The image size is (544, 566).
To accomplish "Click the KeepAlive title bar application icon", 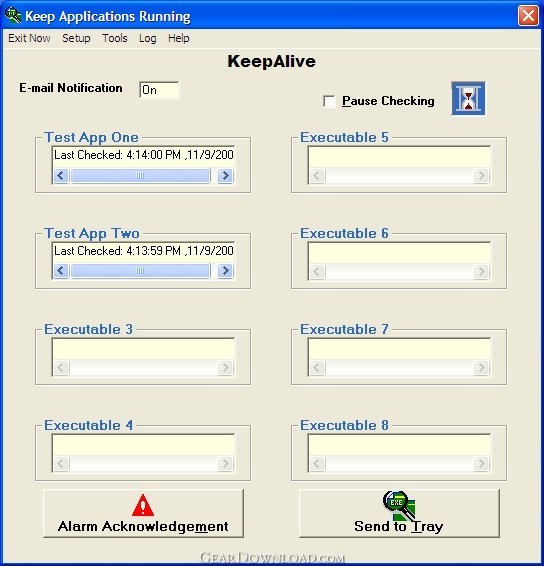I will [13, 16].
